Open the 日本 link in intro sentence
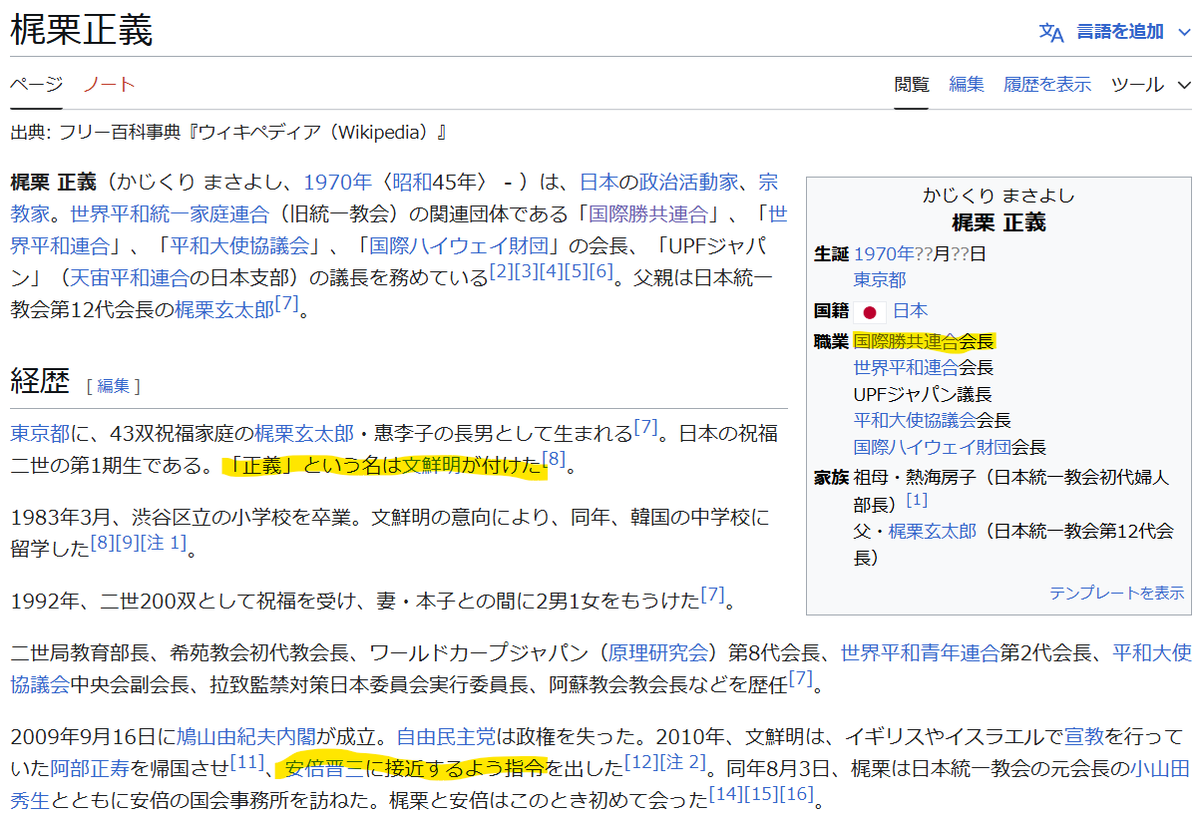1200x816 pixels. pyautogui.click(x=599, y=182)
